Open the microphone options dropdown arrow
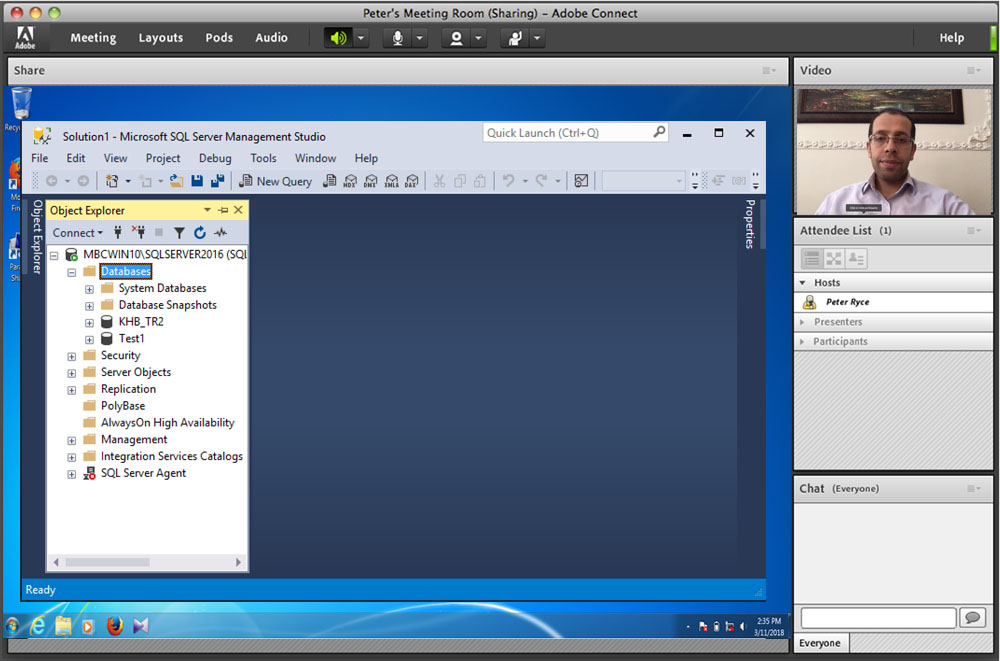The width and height of the screenshot is (1000, 661). click(x=420, y=38)
